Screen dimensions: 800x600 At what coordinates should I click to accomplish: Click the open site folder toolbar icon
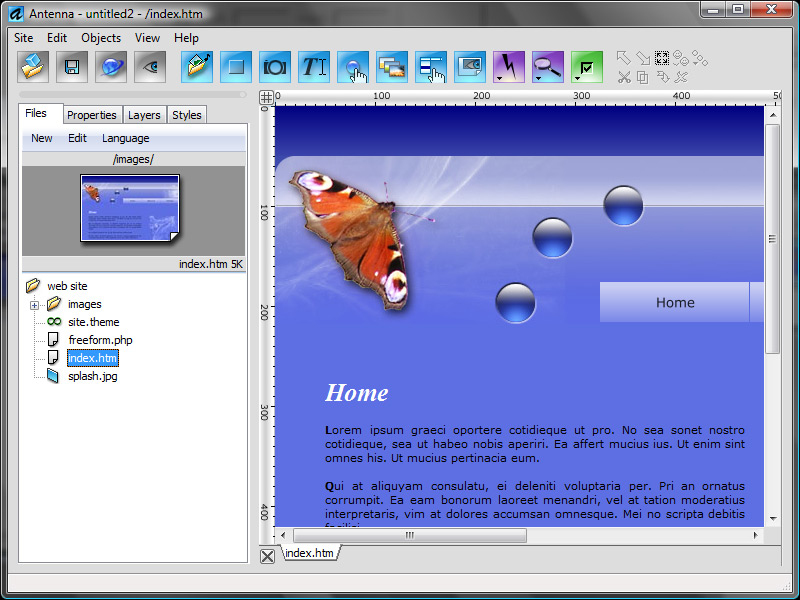click(33, 67)
